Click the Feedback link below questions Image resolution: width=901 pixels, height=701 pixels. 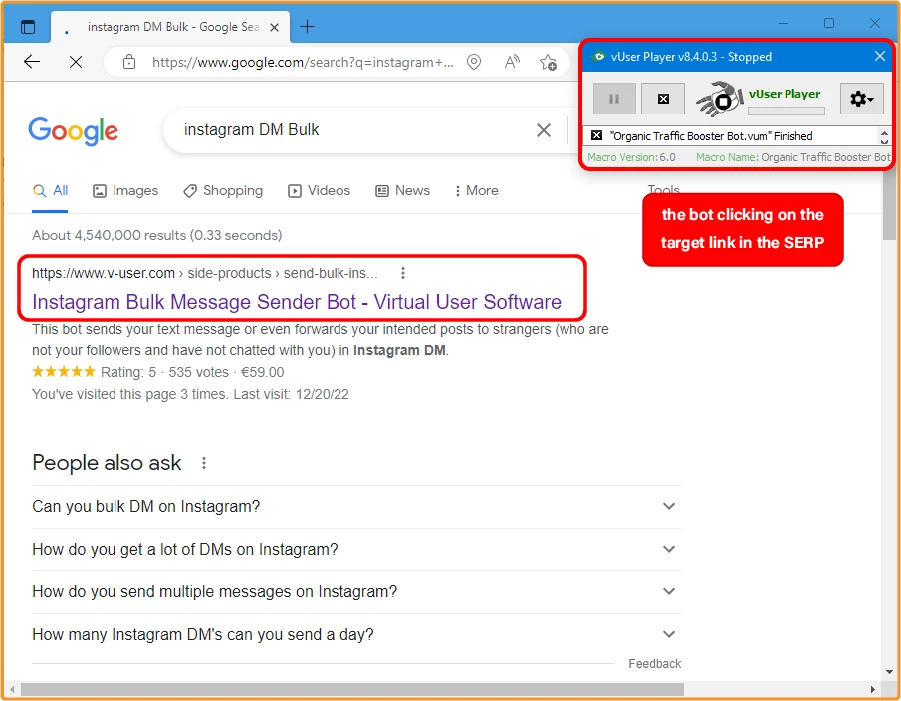pyautogui.click(x=654, y=664)
